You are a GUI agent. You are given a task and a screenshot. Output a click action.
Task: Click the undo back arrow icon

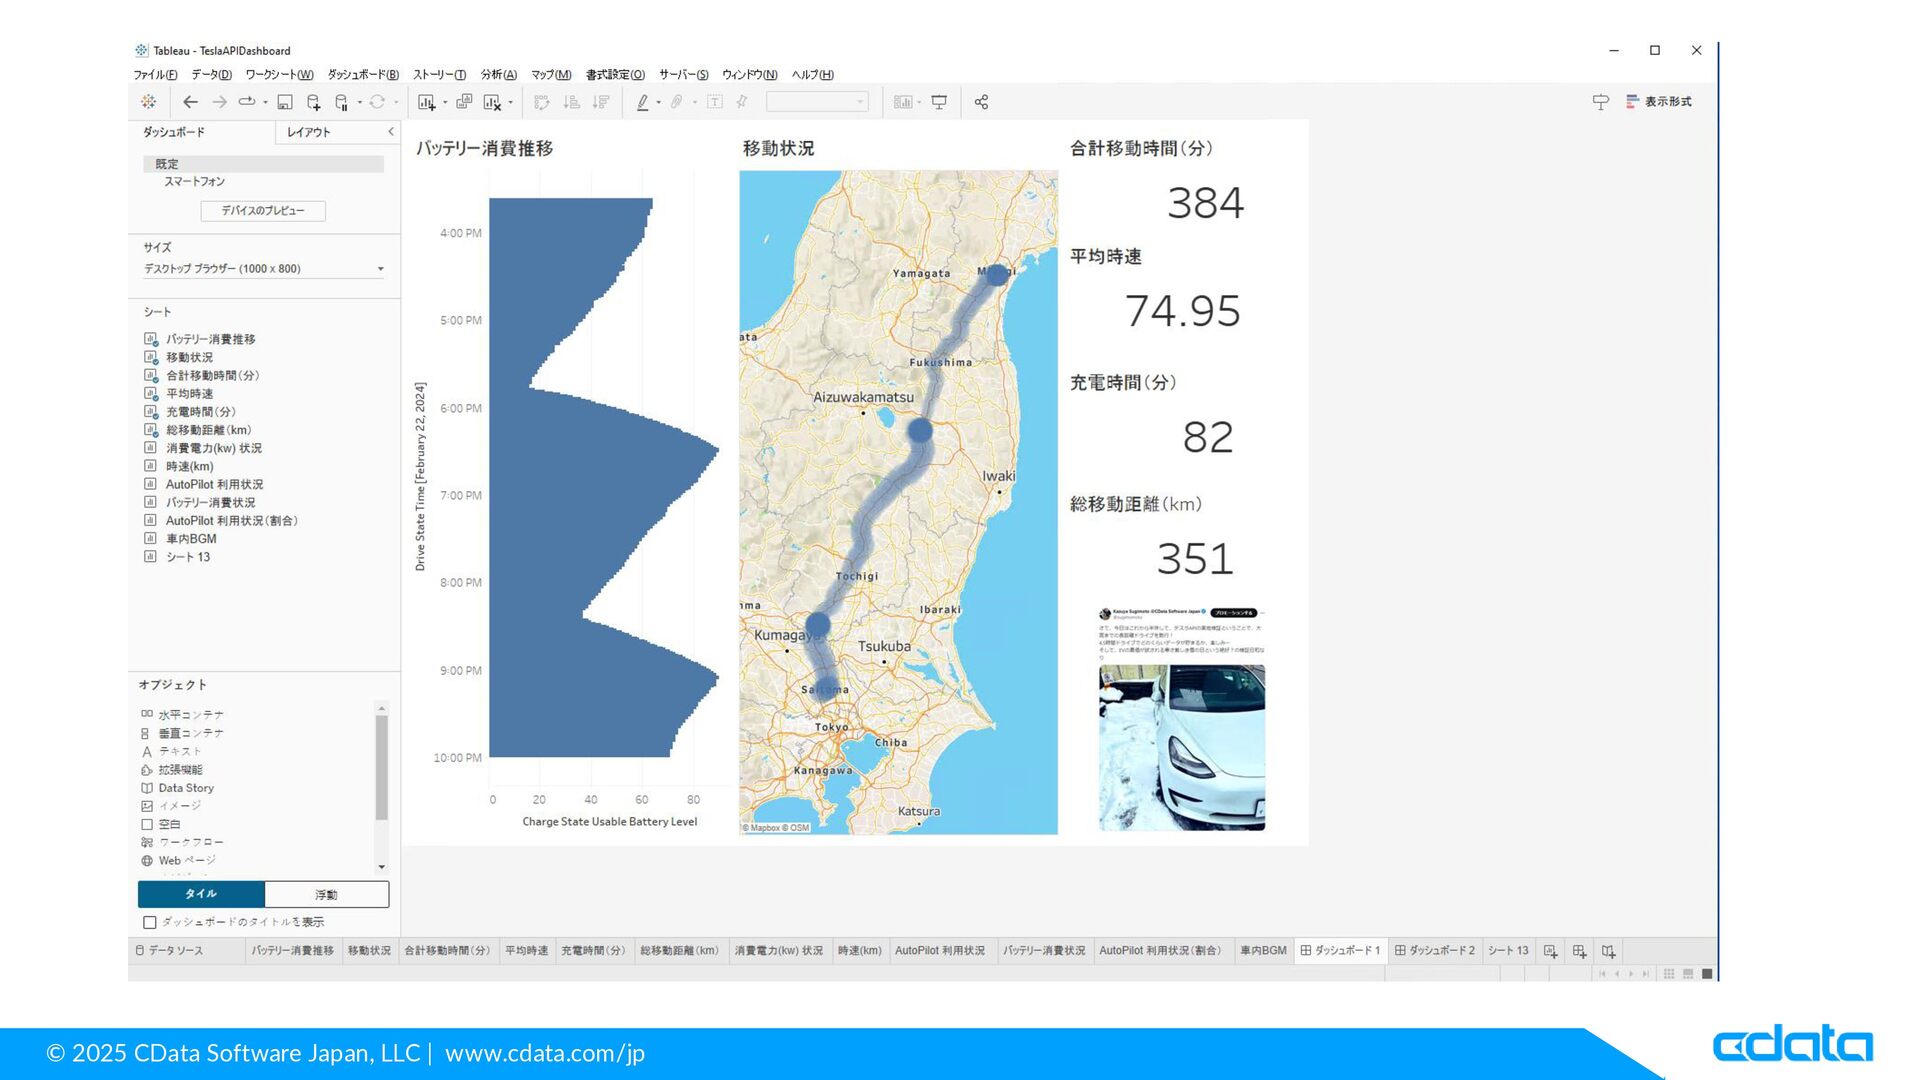tap(190, 102)
